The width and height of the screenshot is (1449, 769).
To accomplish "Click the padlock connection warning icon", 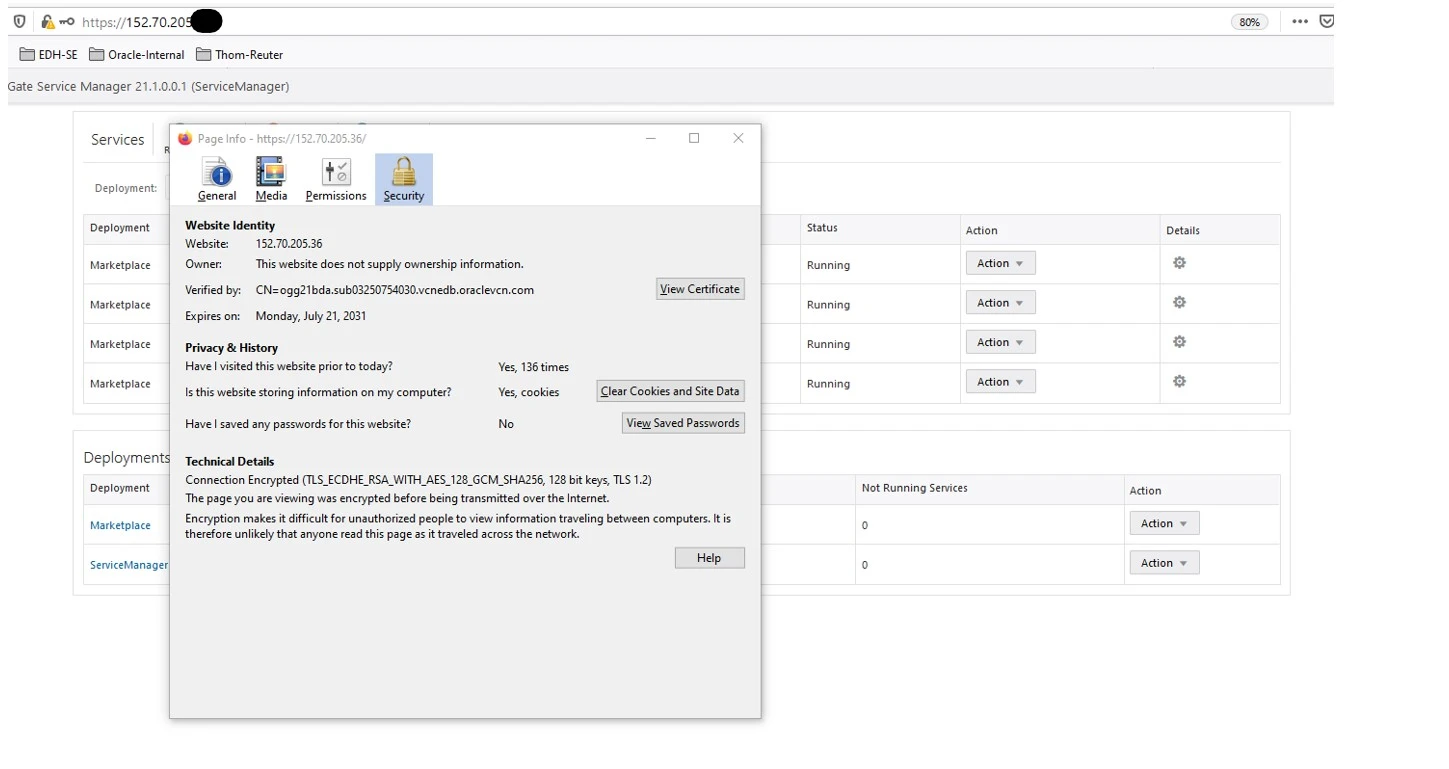I will coord(47,21).
